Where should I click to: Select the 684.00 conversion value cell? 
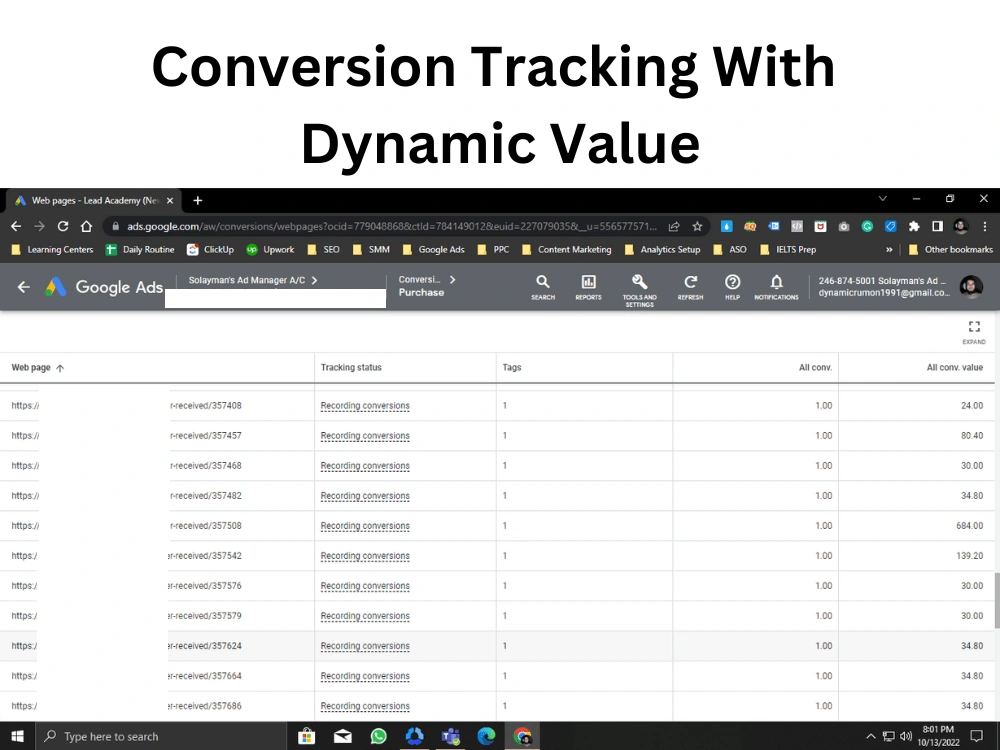(x=969, y=526)
